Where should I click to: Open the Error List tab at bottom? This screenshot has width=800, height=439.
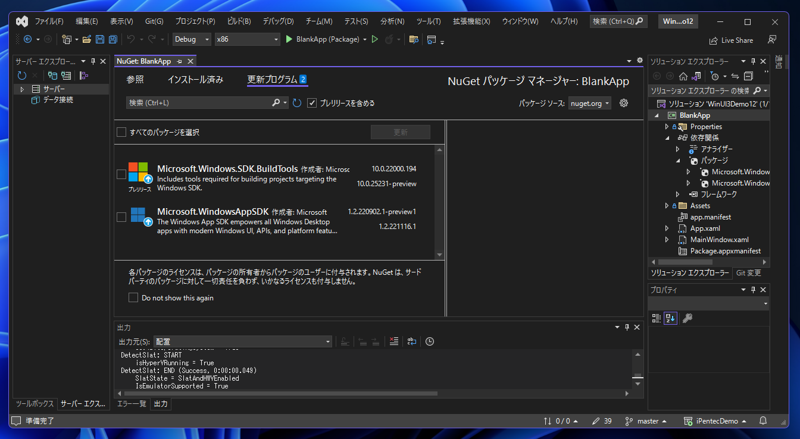132,404
